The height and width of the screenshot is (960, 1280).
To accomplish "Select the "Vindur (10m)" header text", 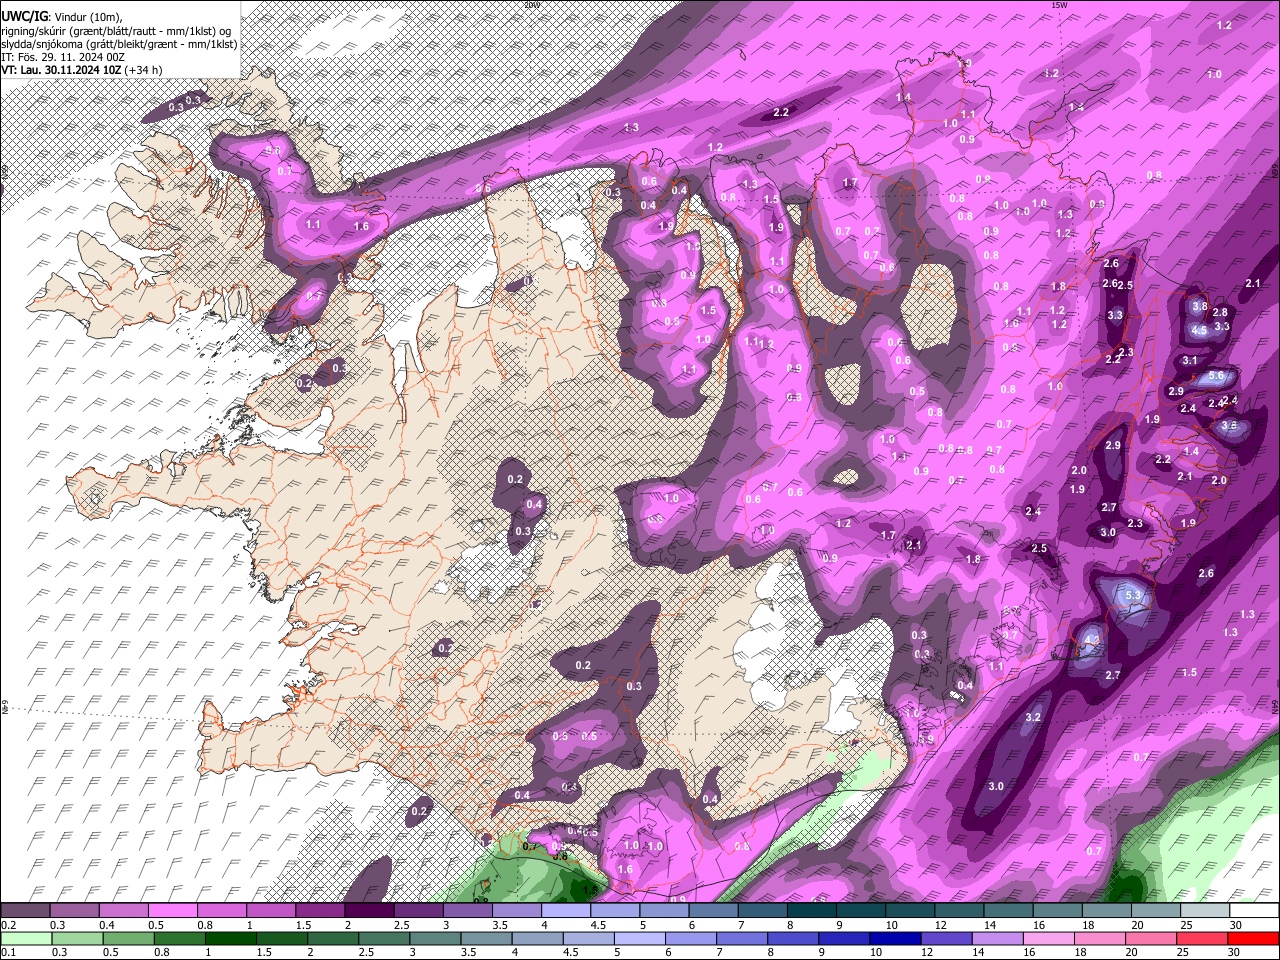I will point(87,17).
